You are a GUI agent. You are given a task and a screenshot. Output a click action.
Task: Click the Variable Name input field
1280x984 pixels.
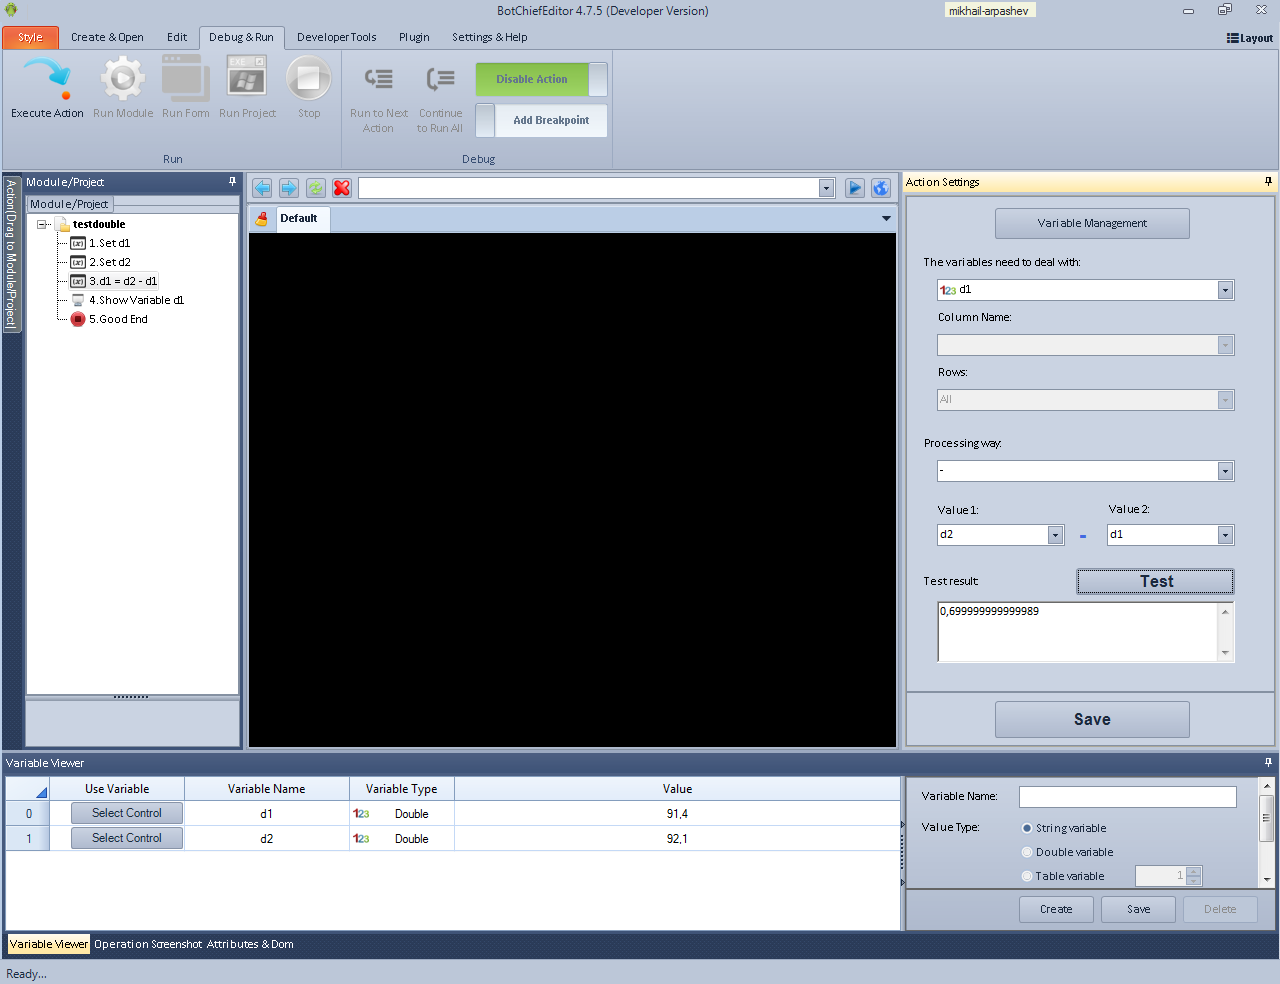(x=1127, y=797)
